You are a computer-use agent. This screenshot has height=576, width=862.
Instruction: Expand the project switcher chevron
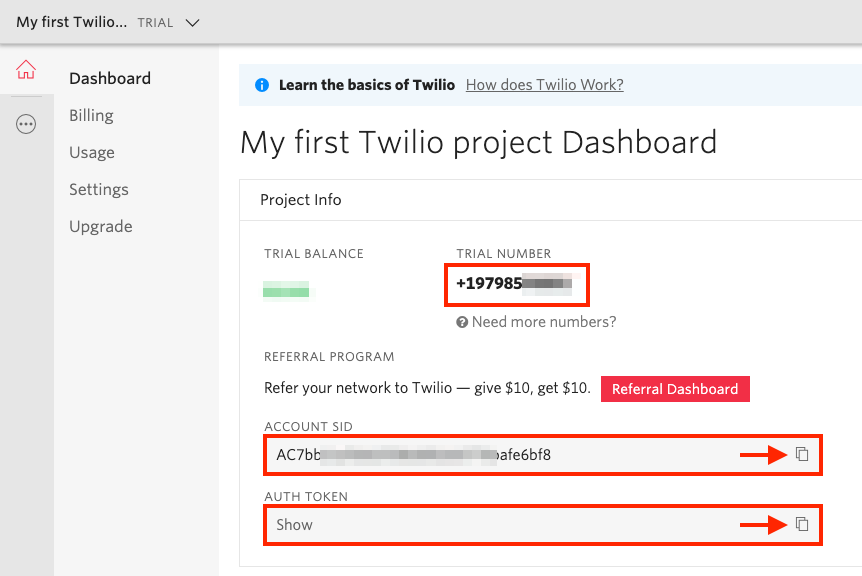(192, 23)
